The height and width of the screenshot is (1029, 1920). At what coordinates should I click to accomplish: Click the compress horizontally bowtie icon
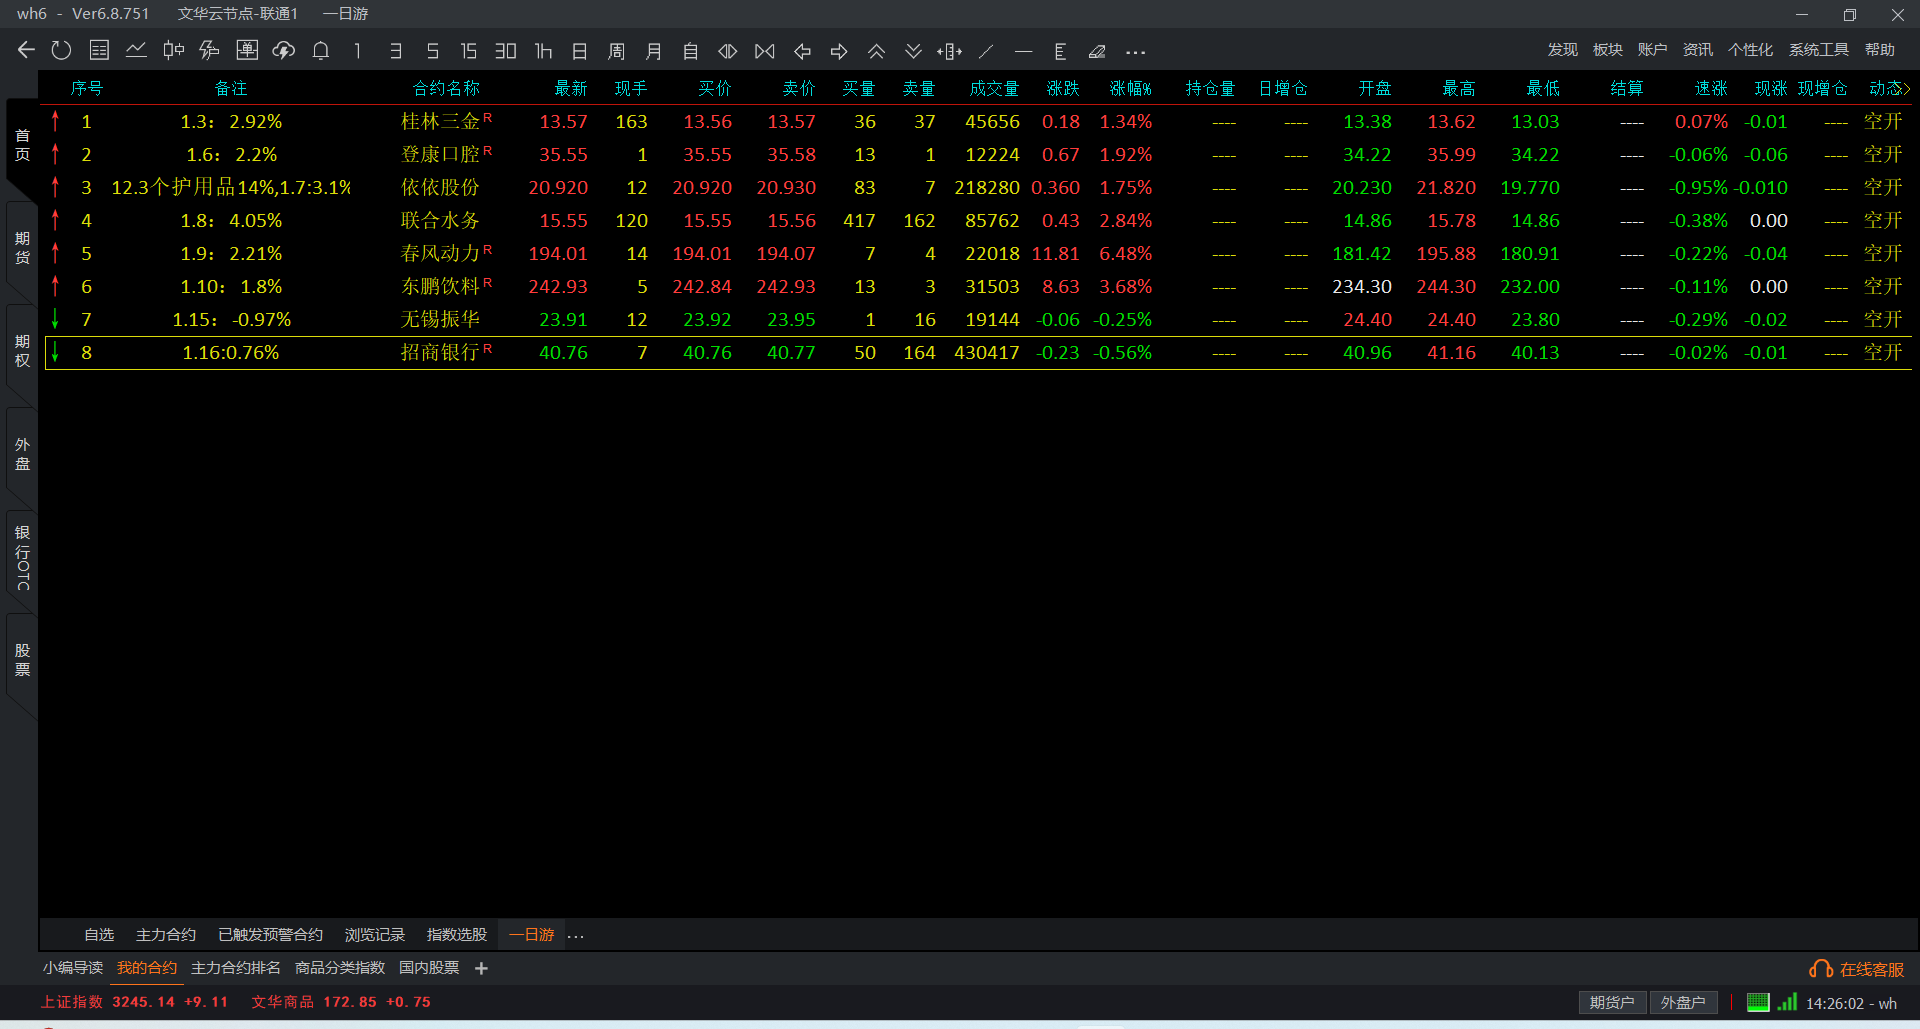765,51
